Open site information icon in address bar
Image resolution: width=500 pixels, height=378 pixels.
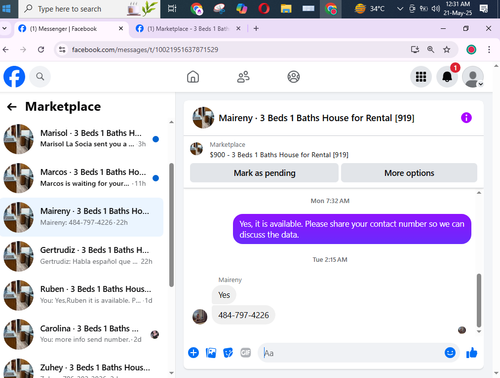pos(62,50)
